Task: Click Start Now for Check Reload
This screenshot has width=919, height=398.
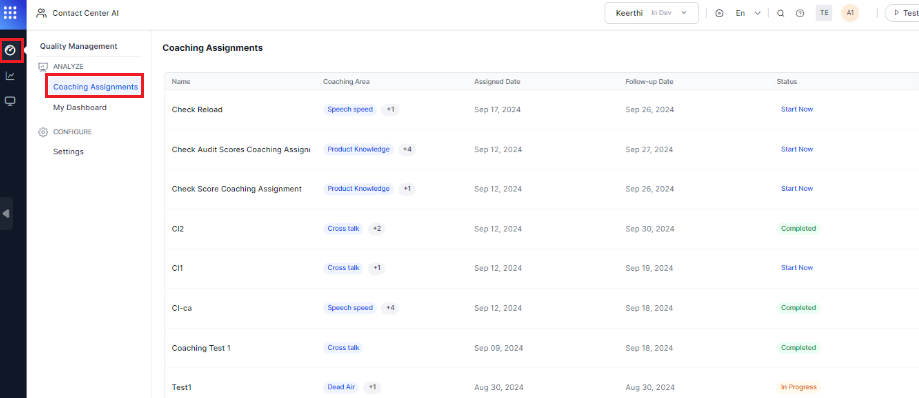Action: click(797, 110)
